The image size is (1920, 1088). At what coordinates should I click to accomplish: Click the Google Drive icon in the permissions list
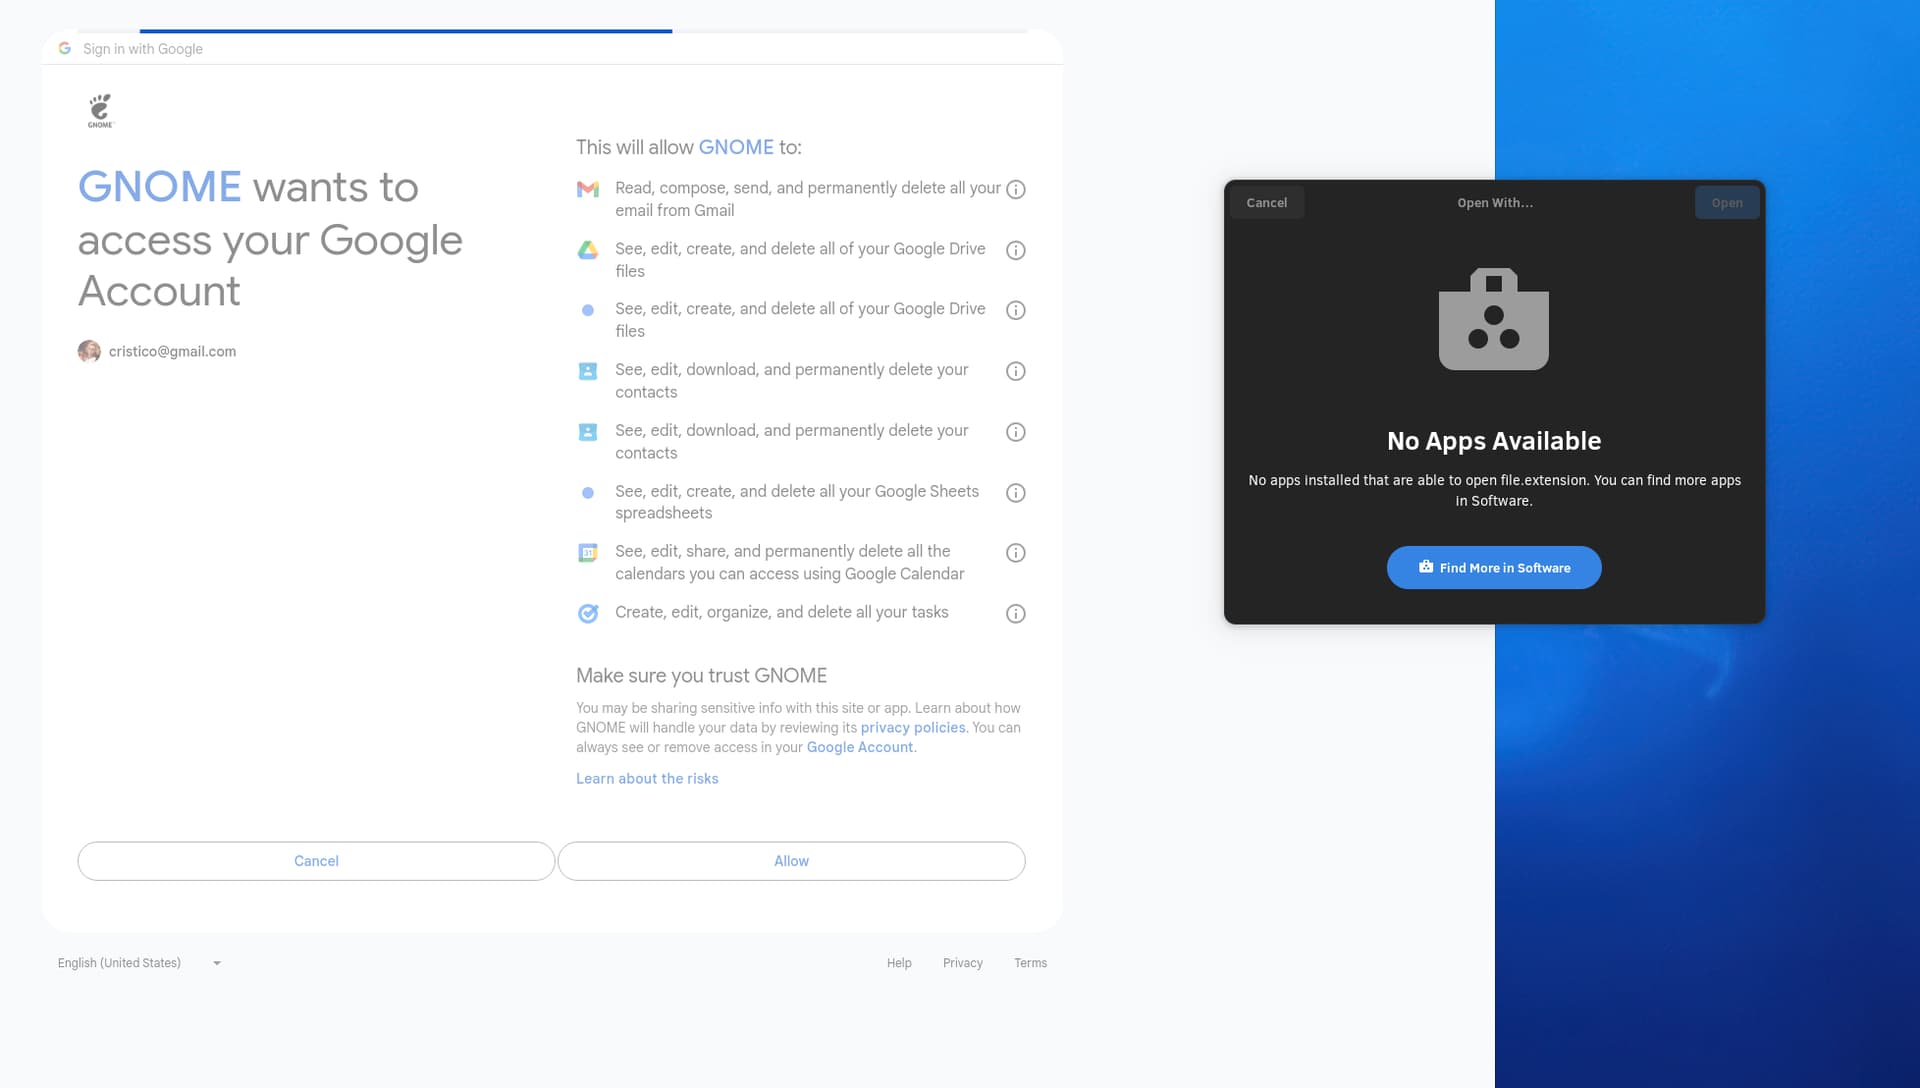(x=588, y=249)
